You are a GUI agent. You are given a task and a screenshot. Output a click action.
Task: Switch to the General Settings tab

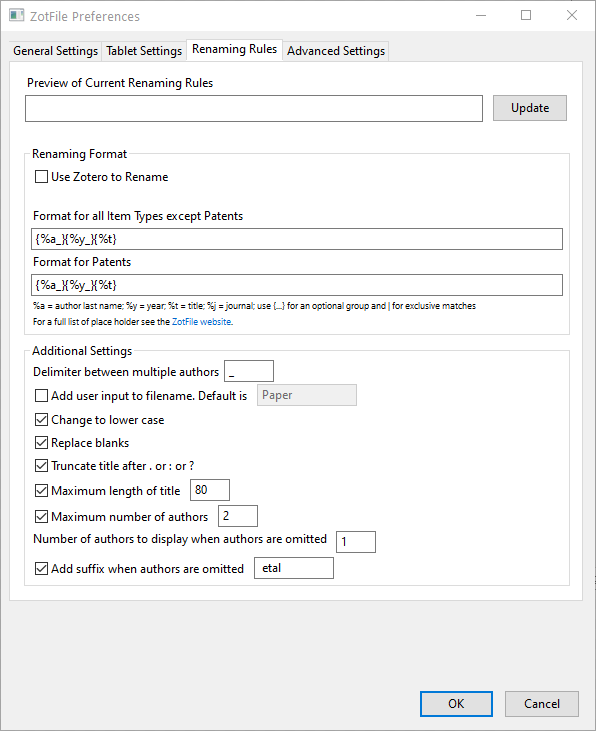pyautogui.click(x=55, y=51)
